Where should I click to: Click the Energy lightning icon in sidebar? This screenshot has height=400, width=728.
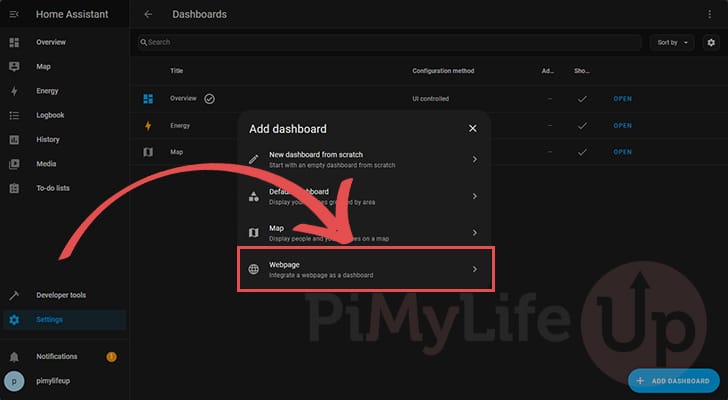(14, 91)
